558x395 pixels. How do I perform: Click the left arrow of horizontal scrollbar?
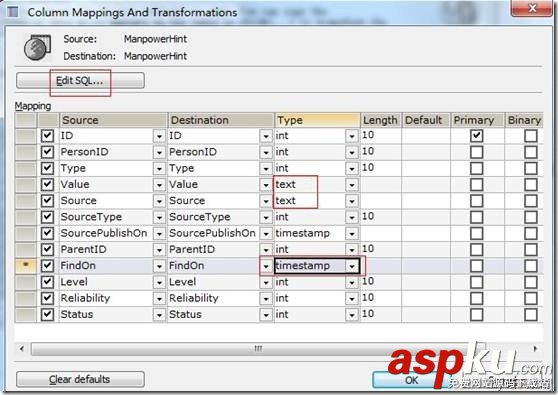22,348
